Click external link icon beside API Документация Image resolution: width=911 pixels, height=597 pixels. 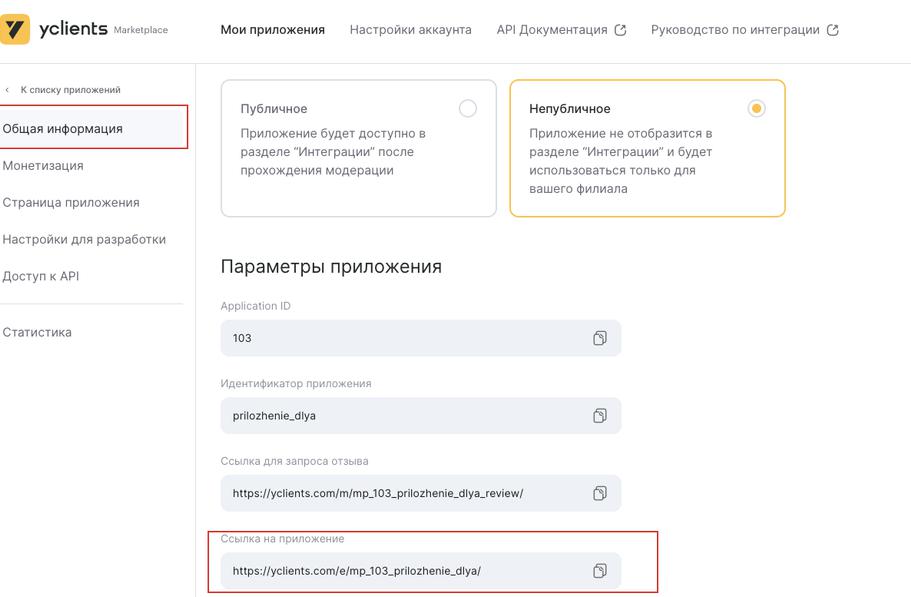(620, 30)
